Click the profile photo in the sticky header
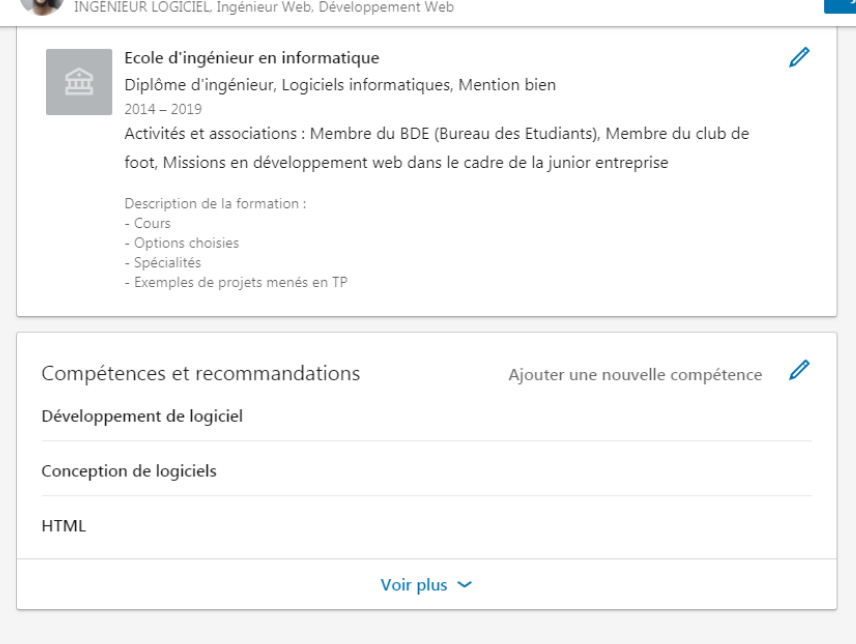856x644 pixels. (42, 7)
